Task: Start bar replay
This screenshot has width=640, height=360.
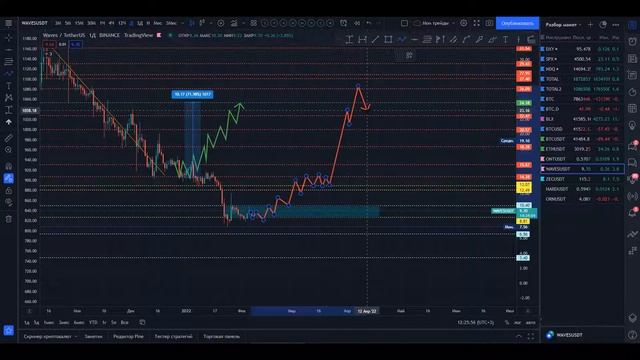Action: pos(357,23)
